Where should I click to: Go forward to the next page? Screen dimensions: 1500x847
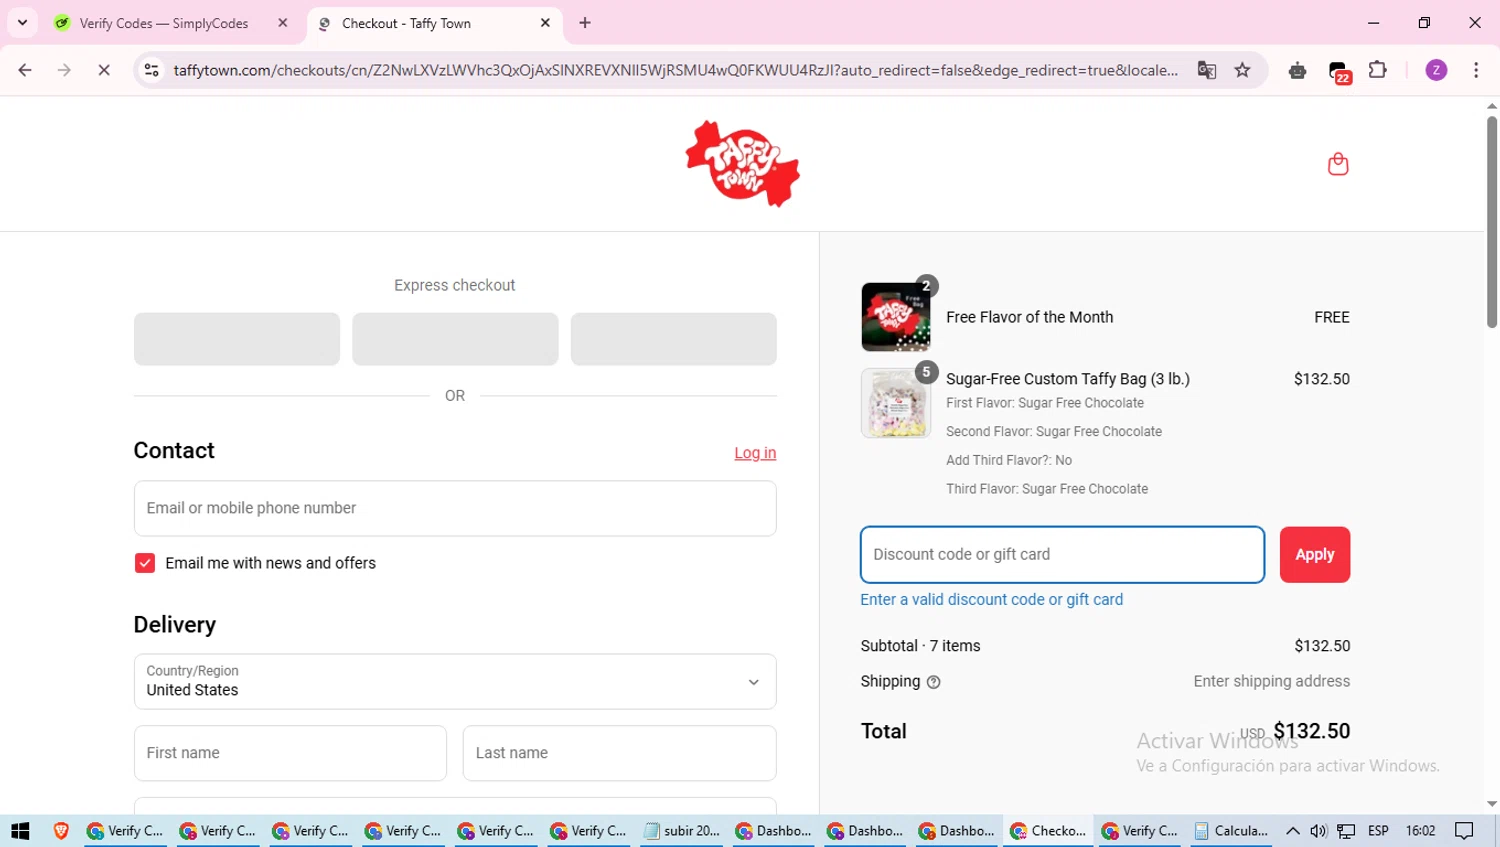pos(64,70)
